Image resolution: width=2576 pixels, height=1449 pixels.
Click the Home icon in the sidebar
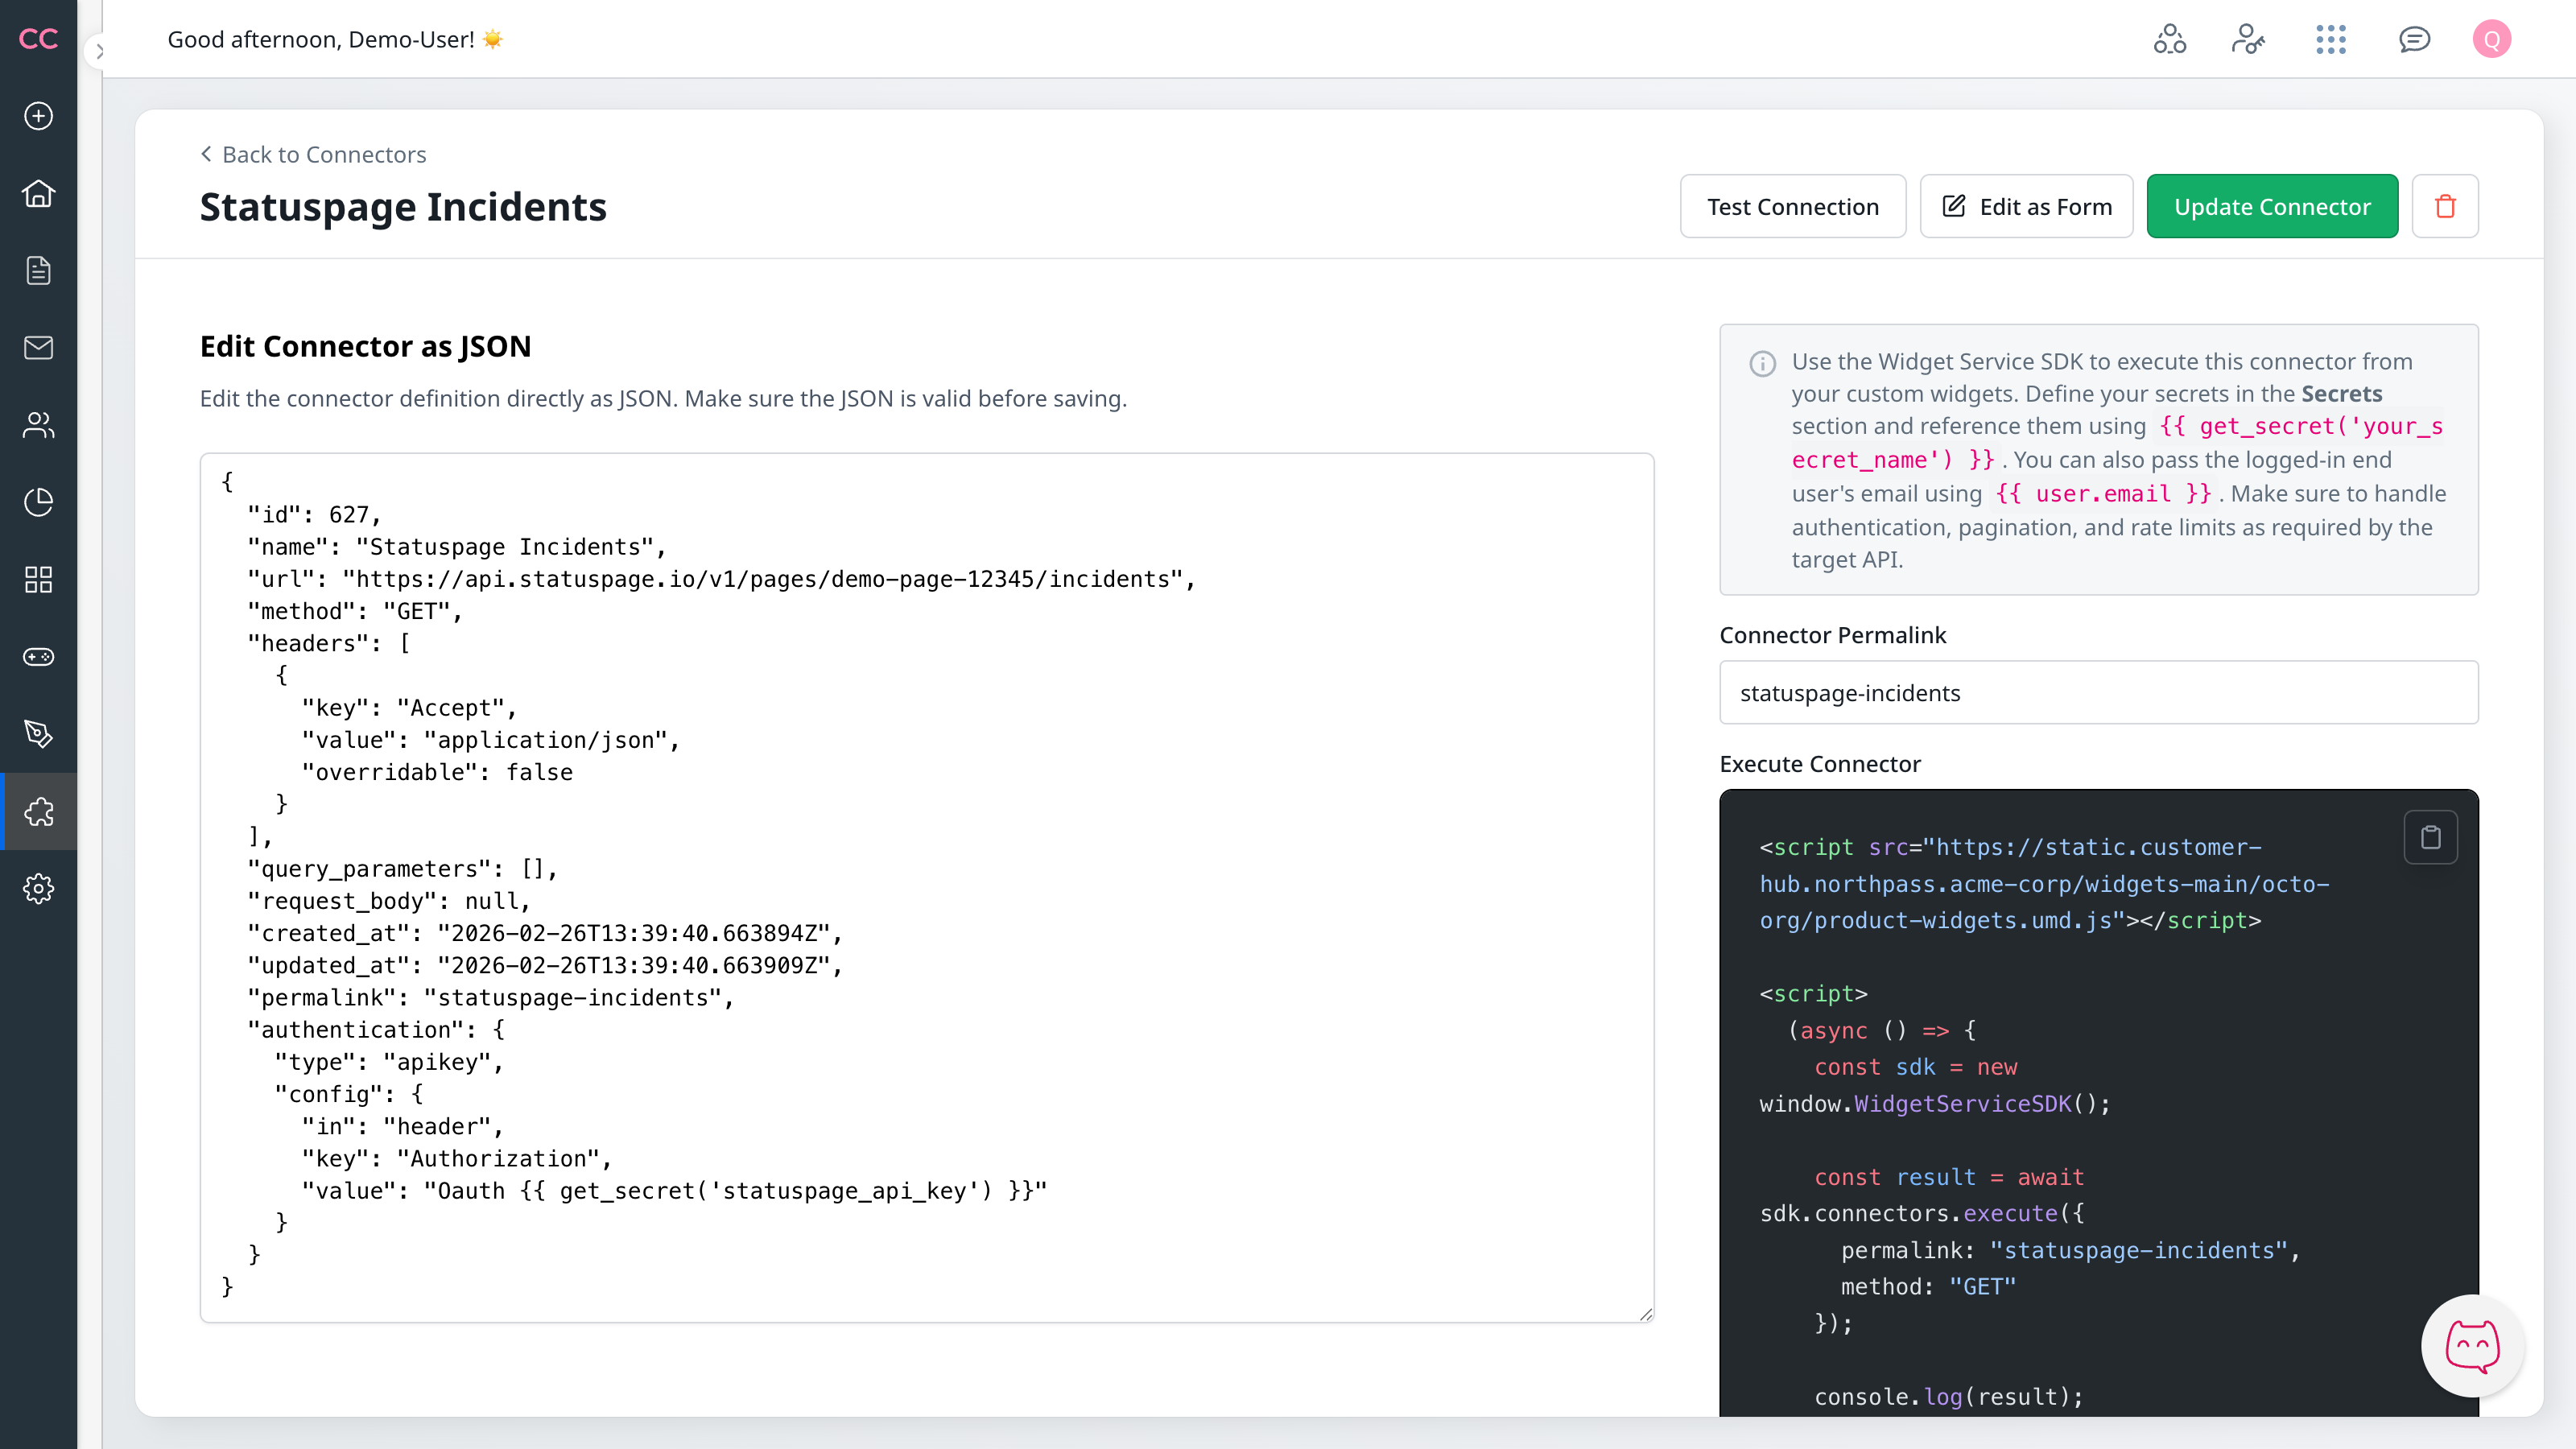[x=38, y=193]
